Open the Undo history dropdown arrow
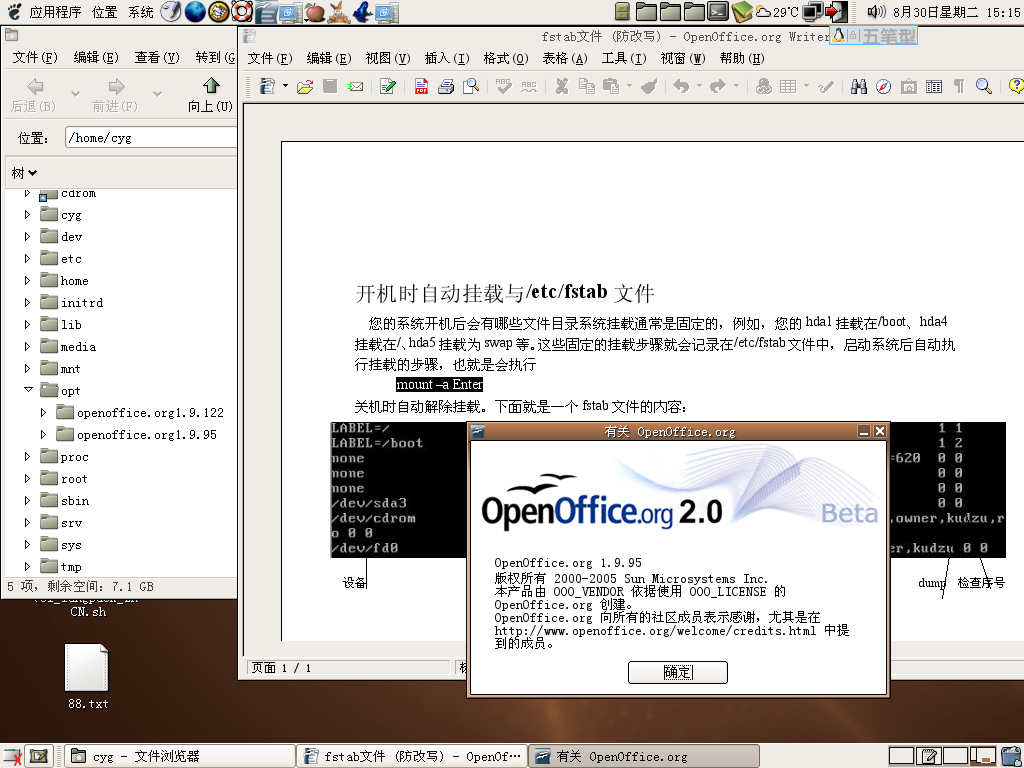The image size is (1024, 768). click(699, 86)
